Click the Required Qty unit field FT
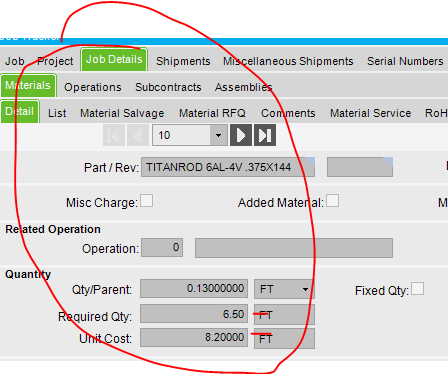The height and width of the screenshot is (374, 448). click(x=284, y=314)
